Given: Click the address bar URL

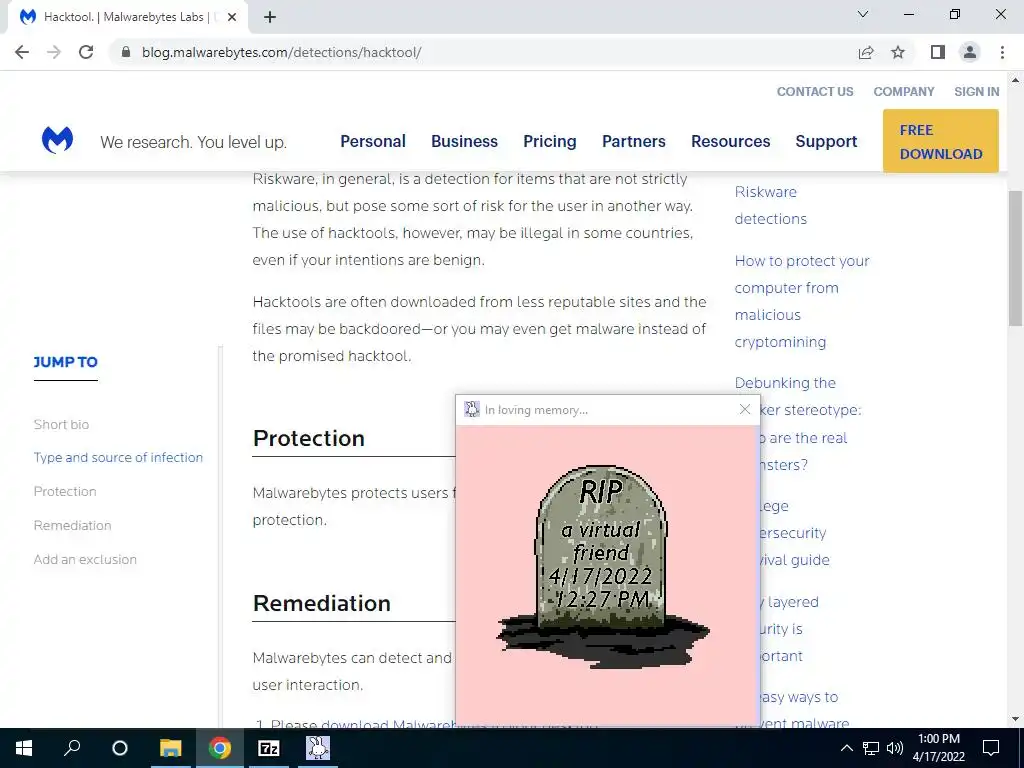Looking at the screenshot, I should point(281,52).
